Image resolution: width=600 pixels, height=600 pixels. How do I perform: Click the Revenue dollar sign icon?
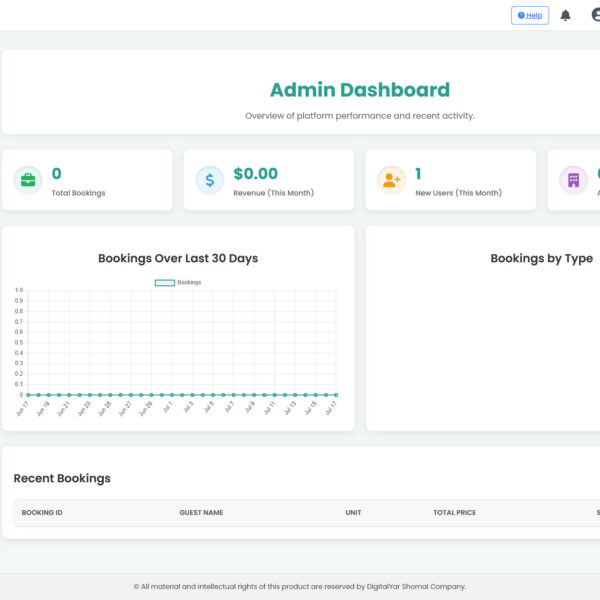[210, 180]
